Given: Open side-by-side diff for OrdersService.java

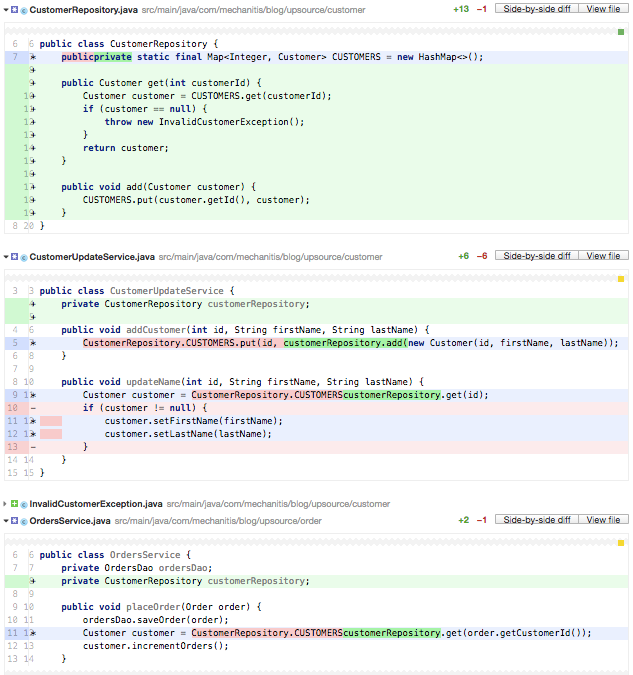Looking at the screenshot, I should [537, 520].
